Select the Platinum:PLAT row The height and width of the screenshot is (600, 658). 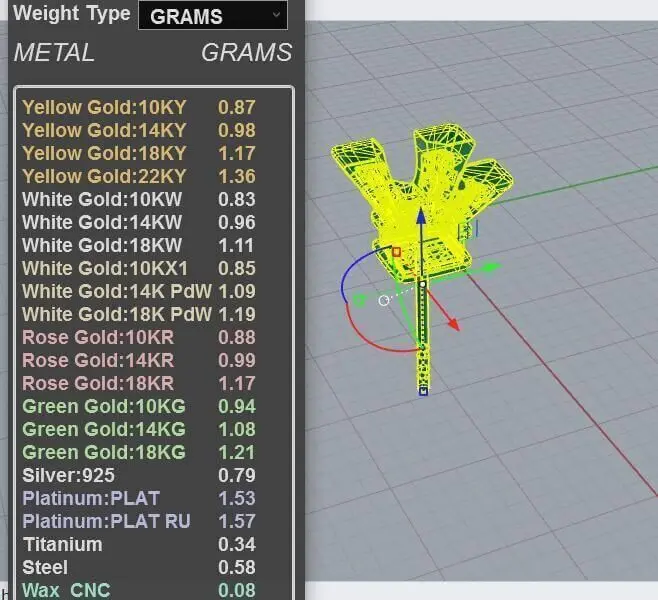click(139, 498)
